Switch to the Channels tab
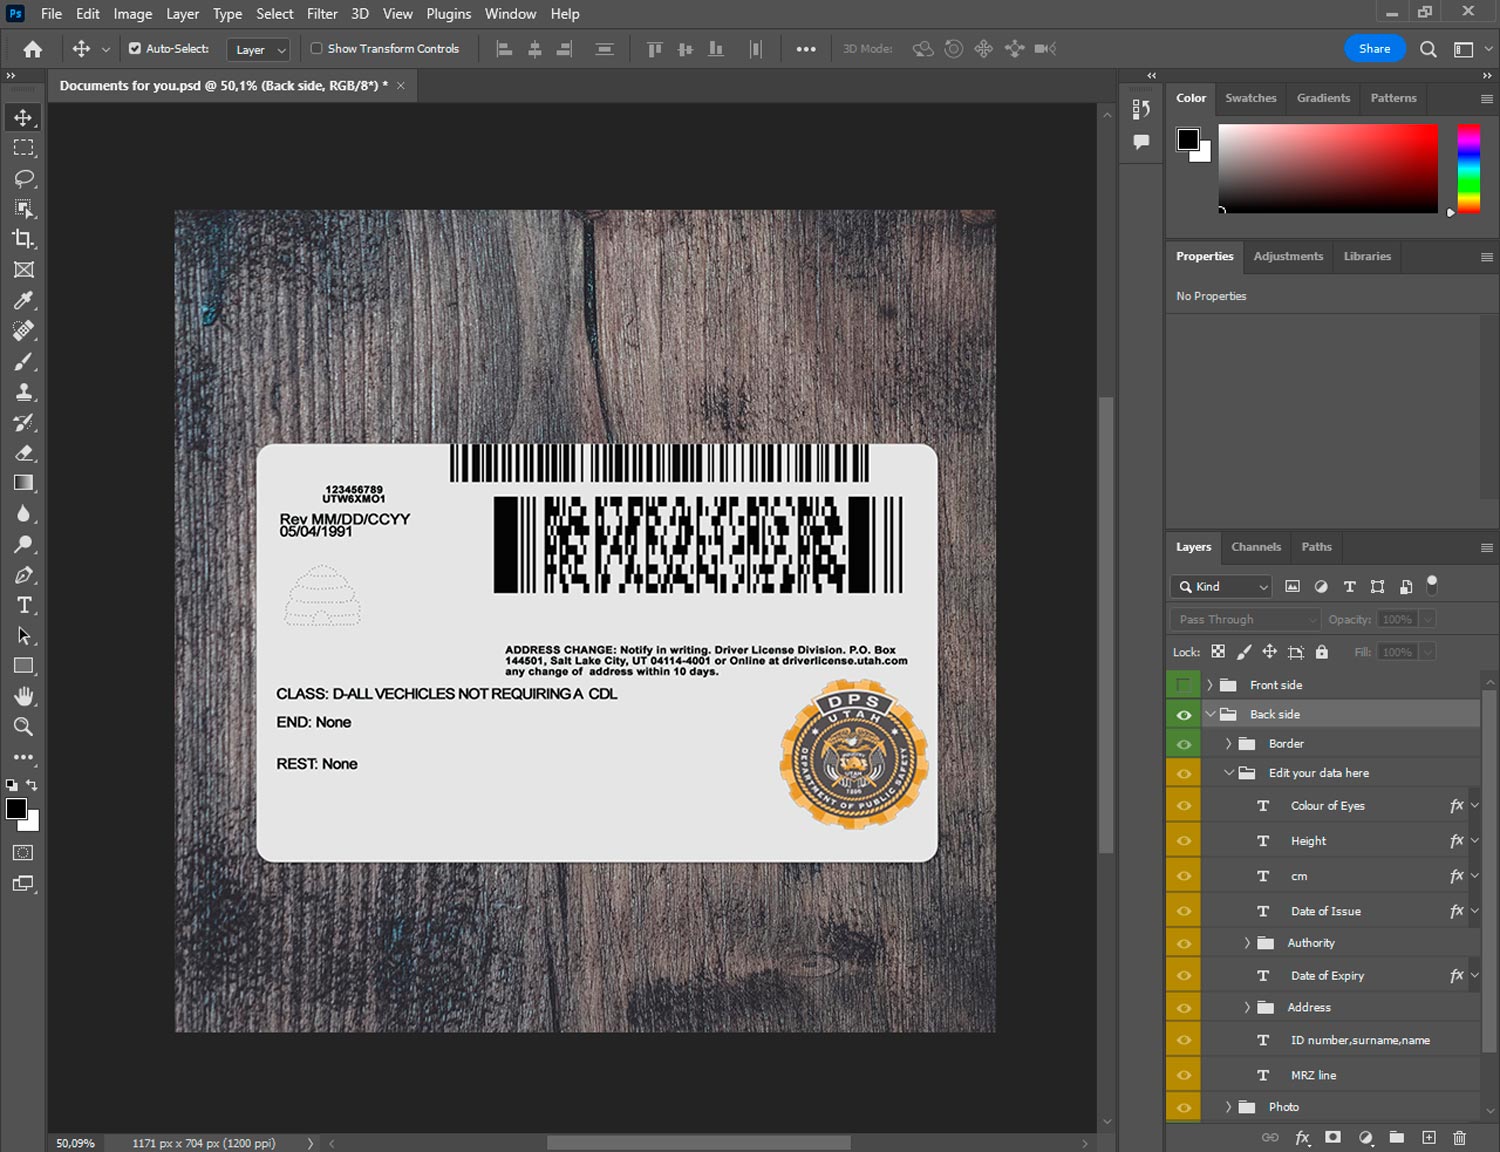Viewport: 1500px width, 1152px height. [x=1255, y=547]
